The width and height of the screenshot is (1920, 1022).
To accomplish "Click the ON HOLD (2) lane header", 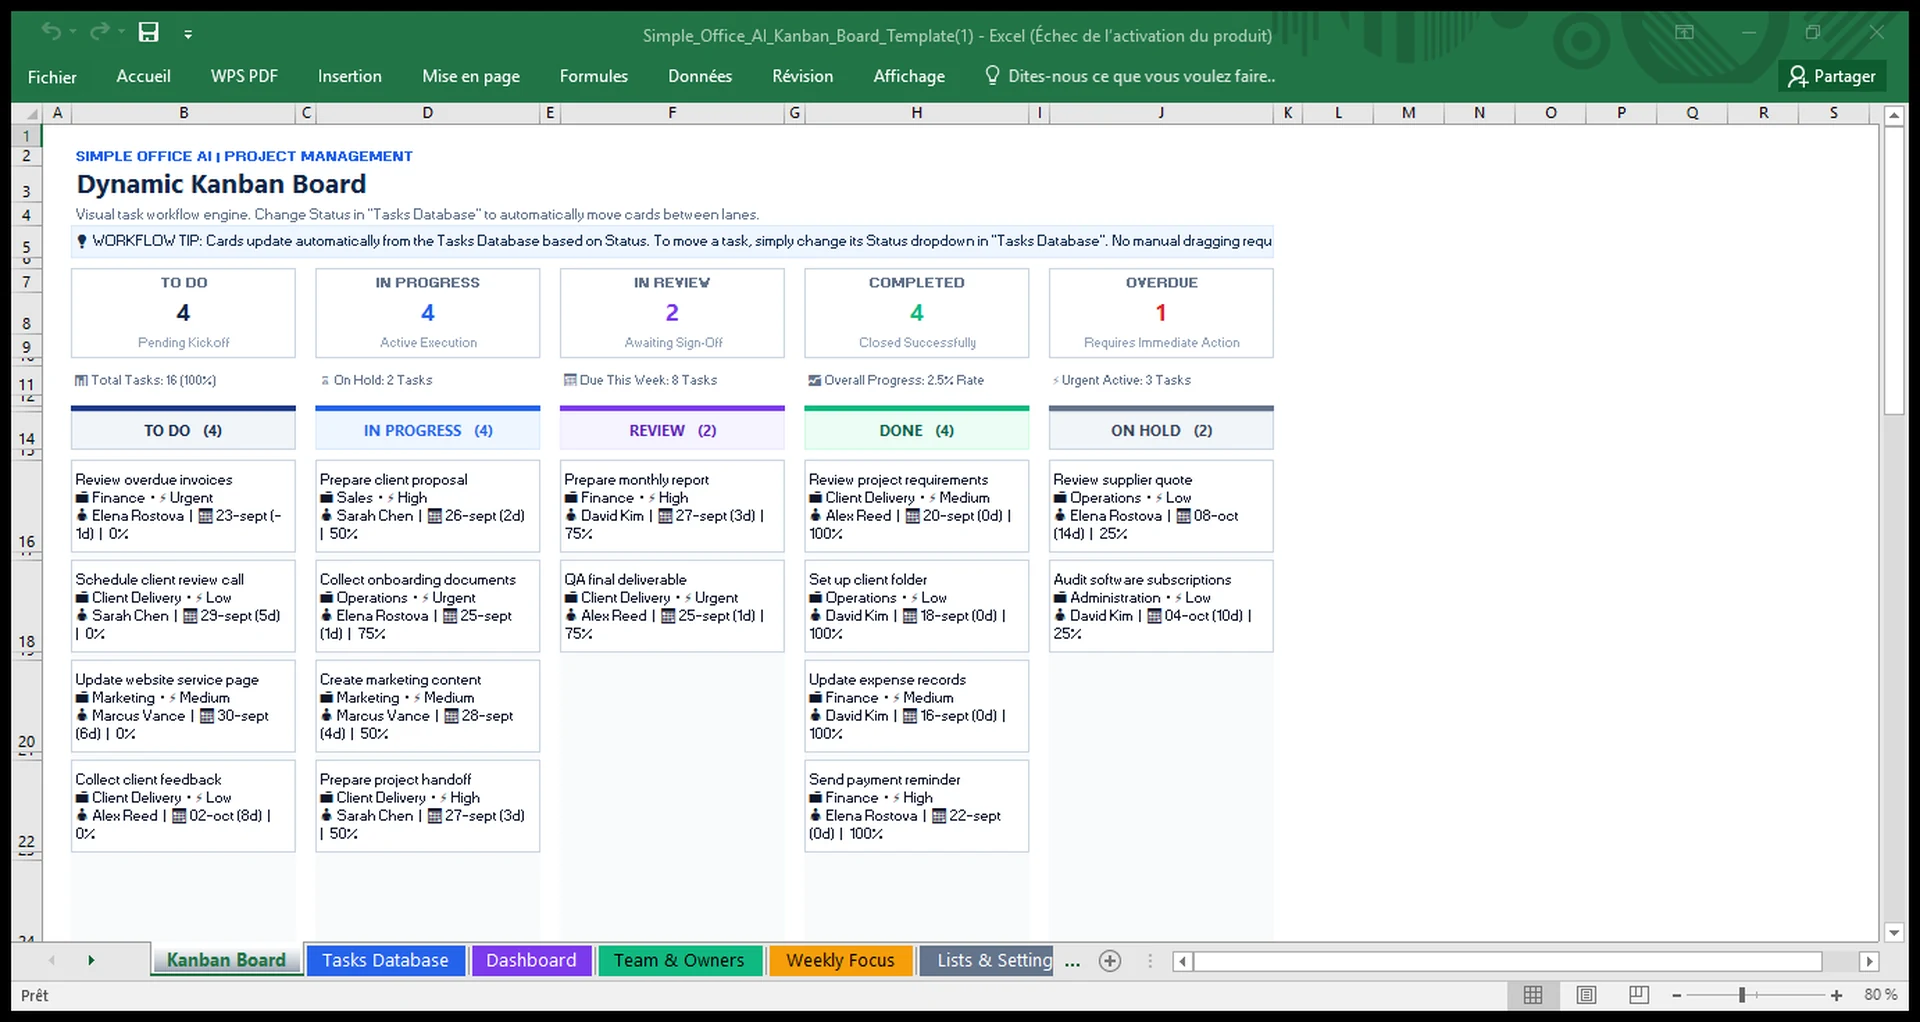I will pyautogui.click(x=1161, y=430).
